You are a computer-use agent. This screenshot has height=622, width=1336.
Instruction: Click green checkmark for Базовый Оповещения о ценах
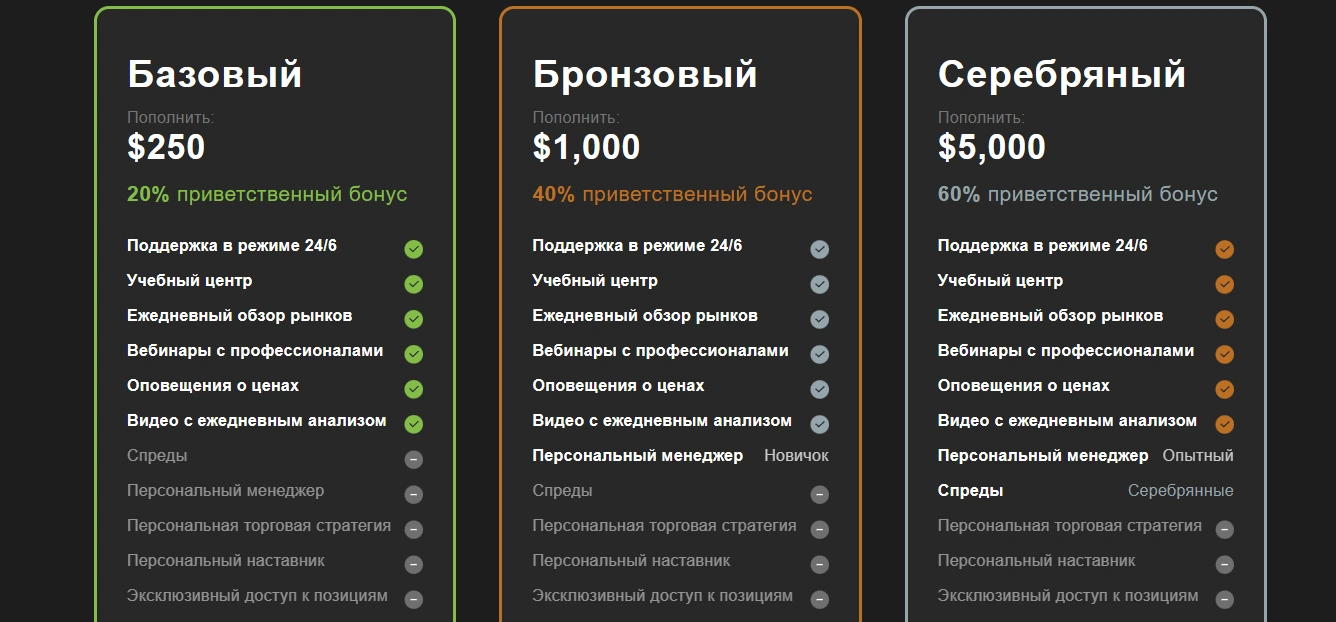tap(414, 389)
